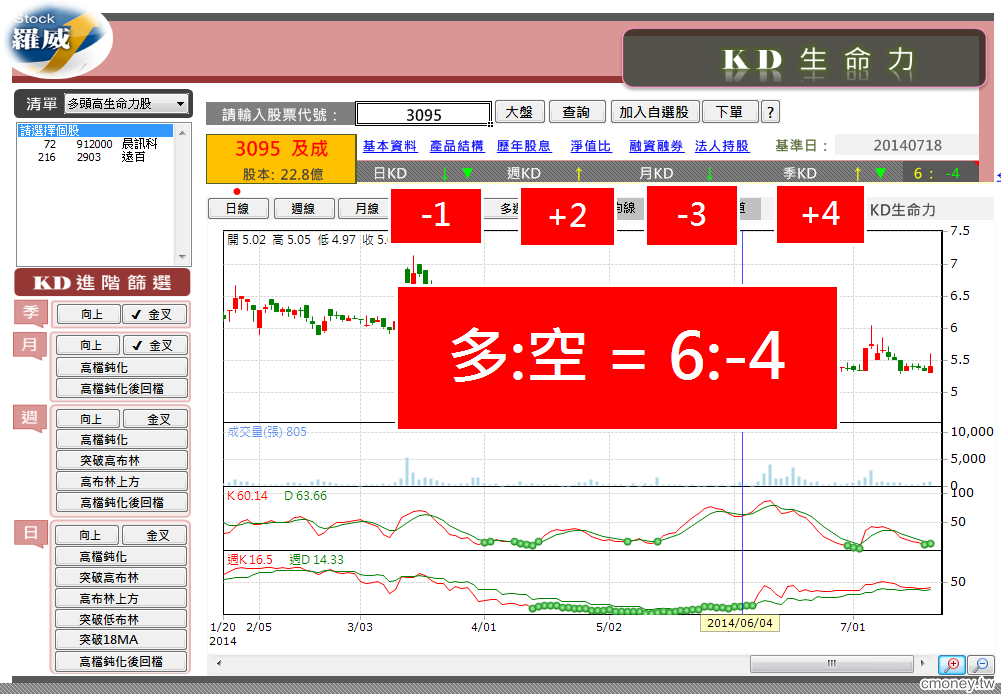This screenshot has width=1001, height=694.
Task: Click the stock list scroll-up arrow
Action: [x=183, y=133]
